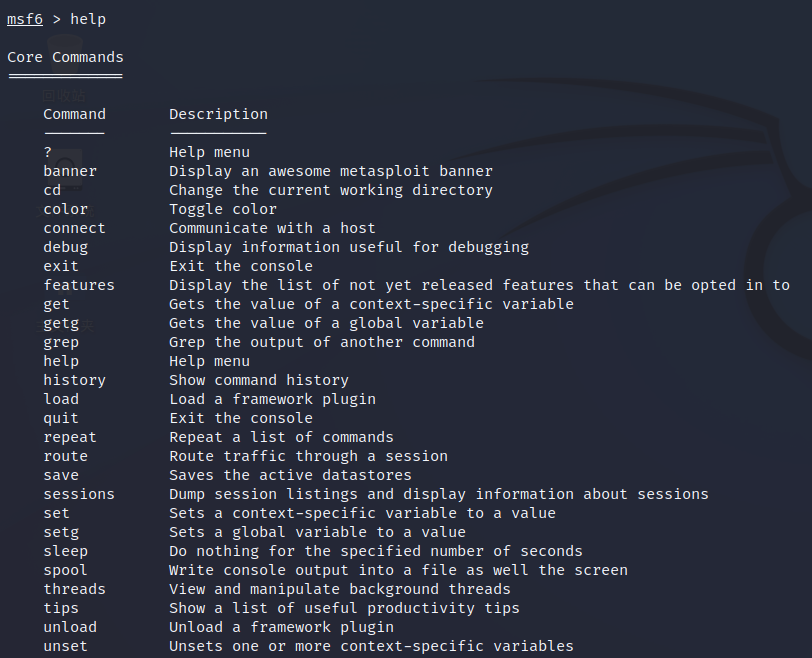This screenshot has width=812, height=658.
Task: Click 'Repeat a list of commands' description
Action: 281,437
